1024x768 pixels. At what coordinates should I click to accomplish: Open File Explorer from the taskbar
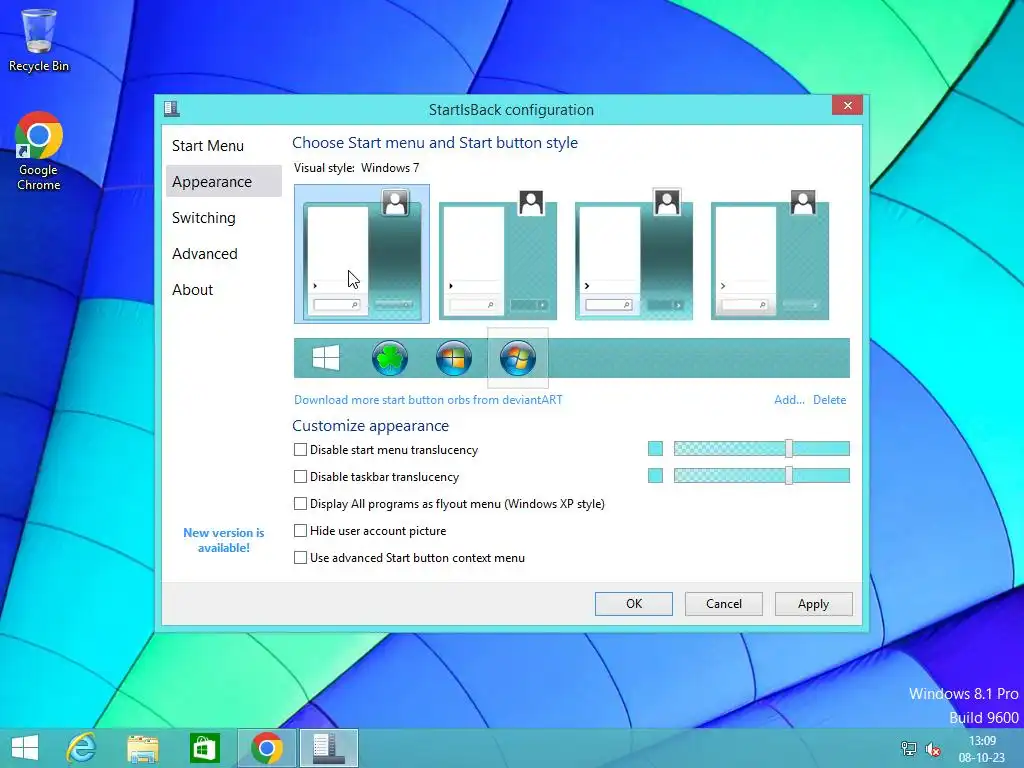[142, 748]
